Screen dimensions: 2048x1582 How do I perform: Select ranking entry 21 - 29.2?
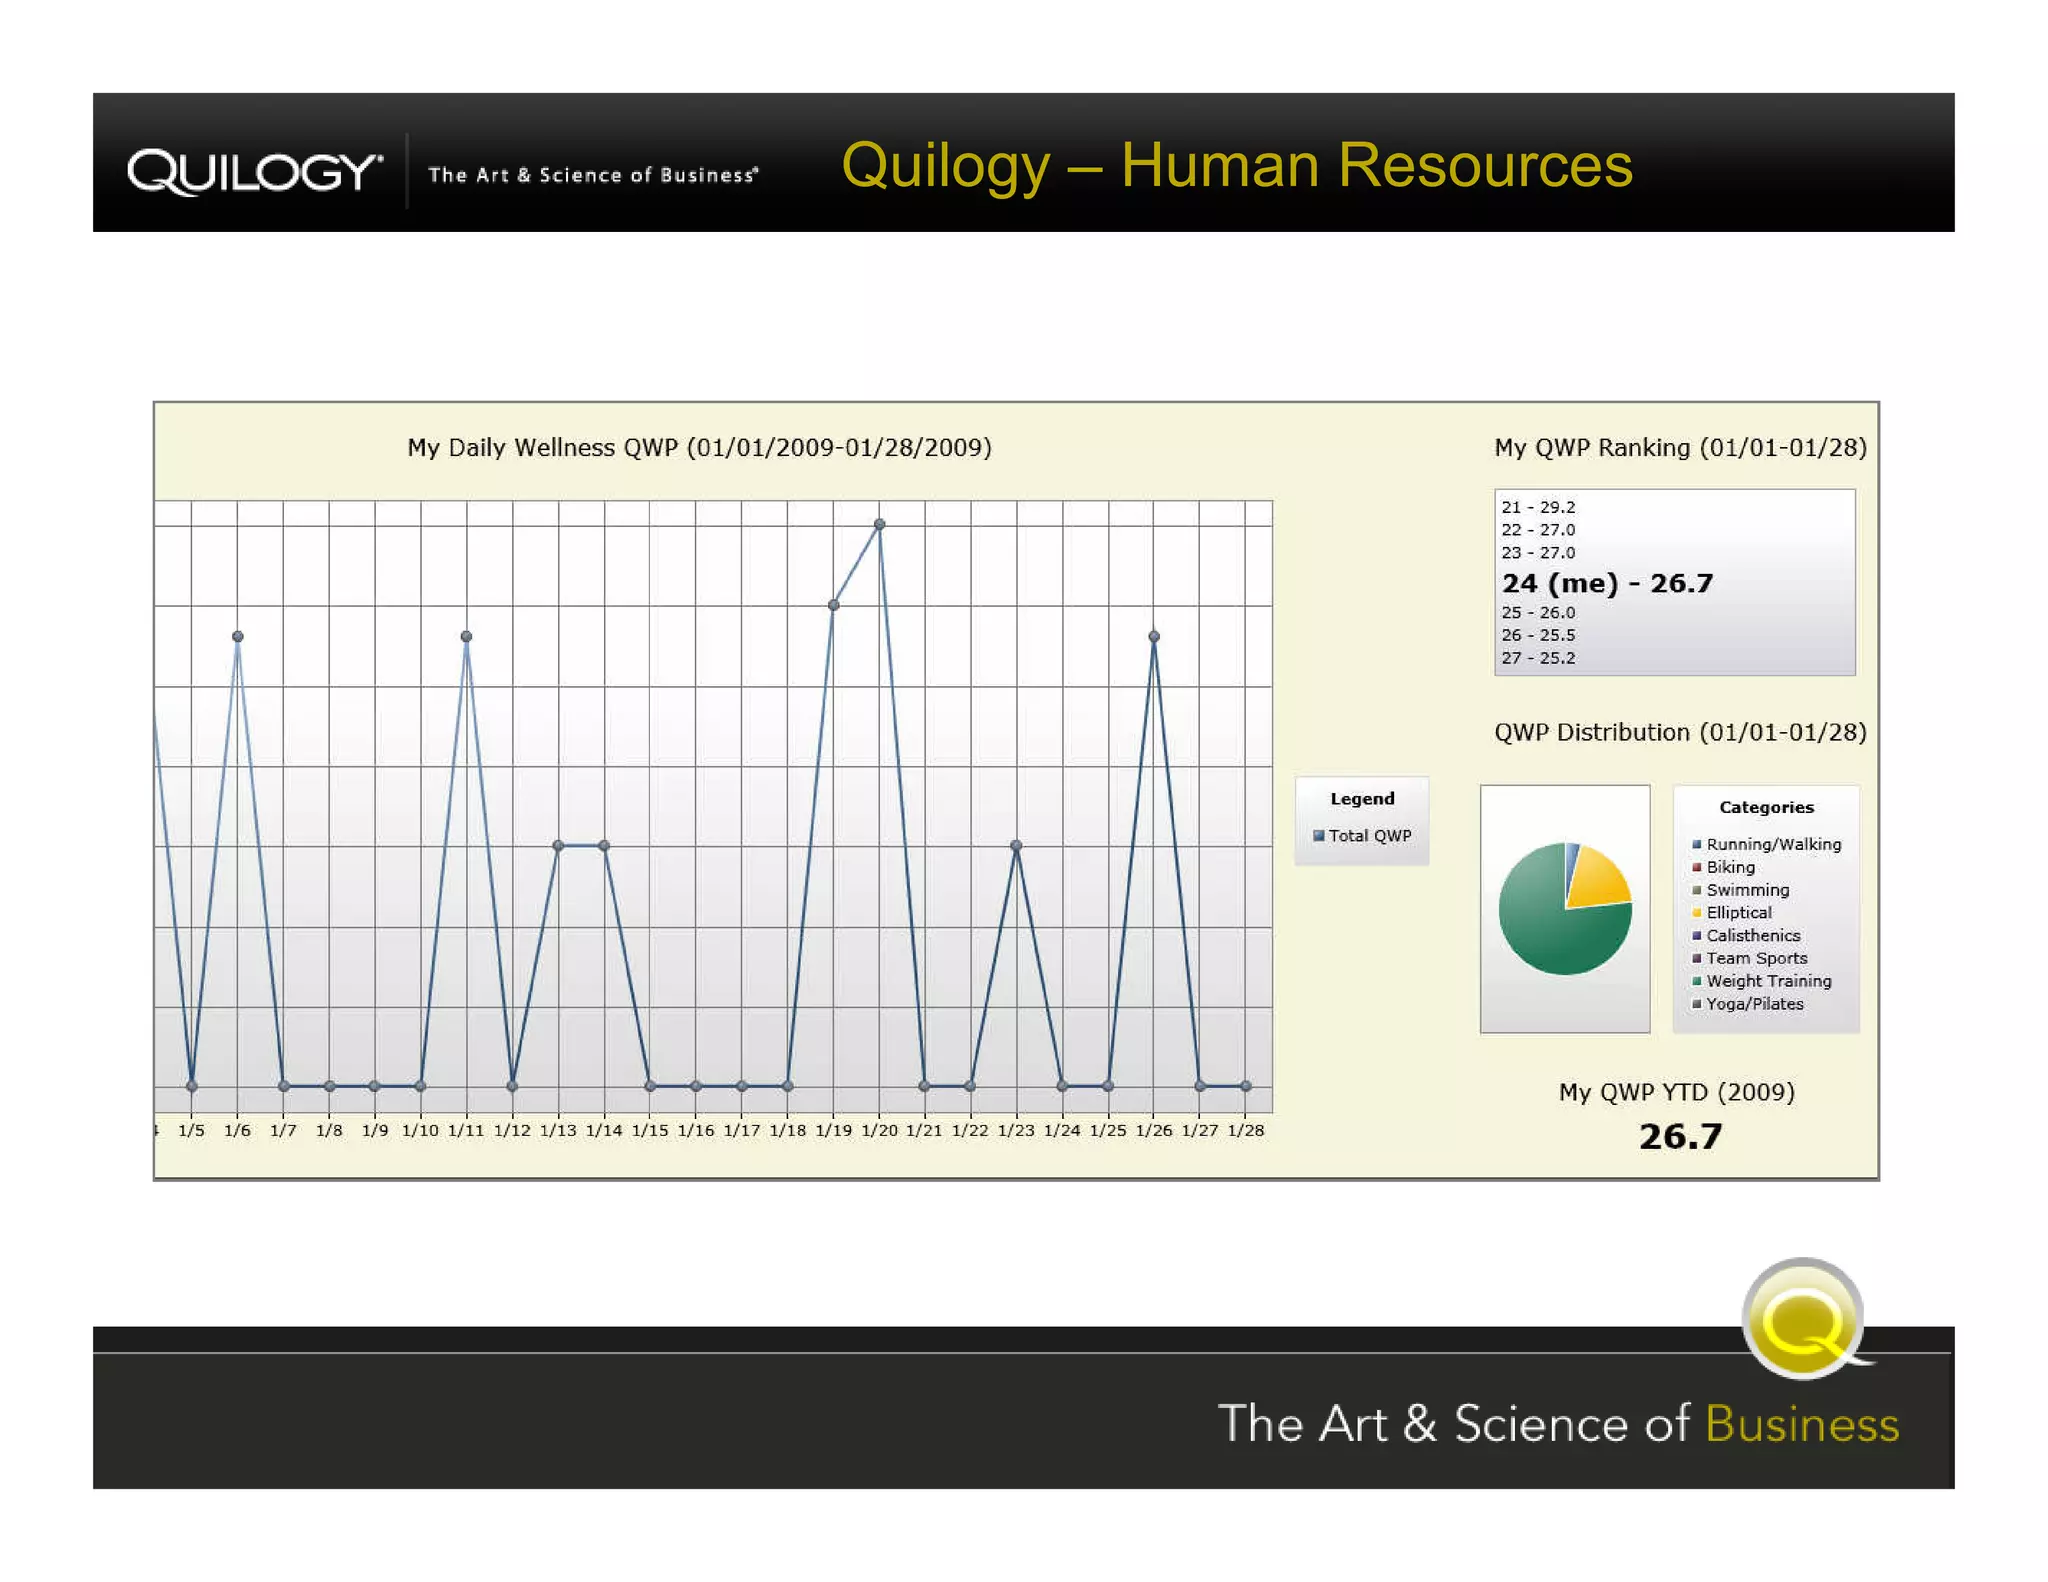1537,507
